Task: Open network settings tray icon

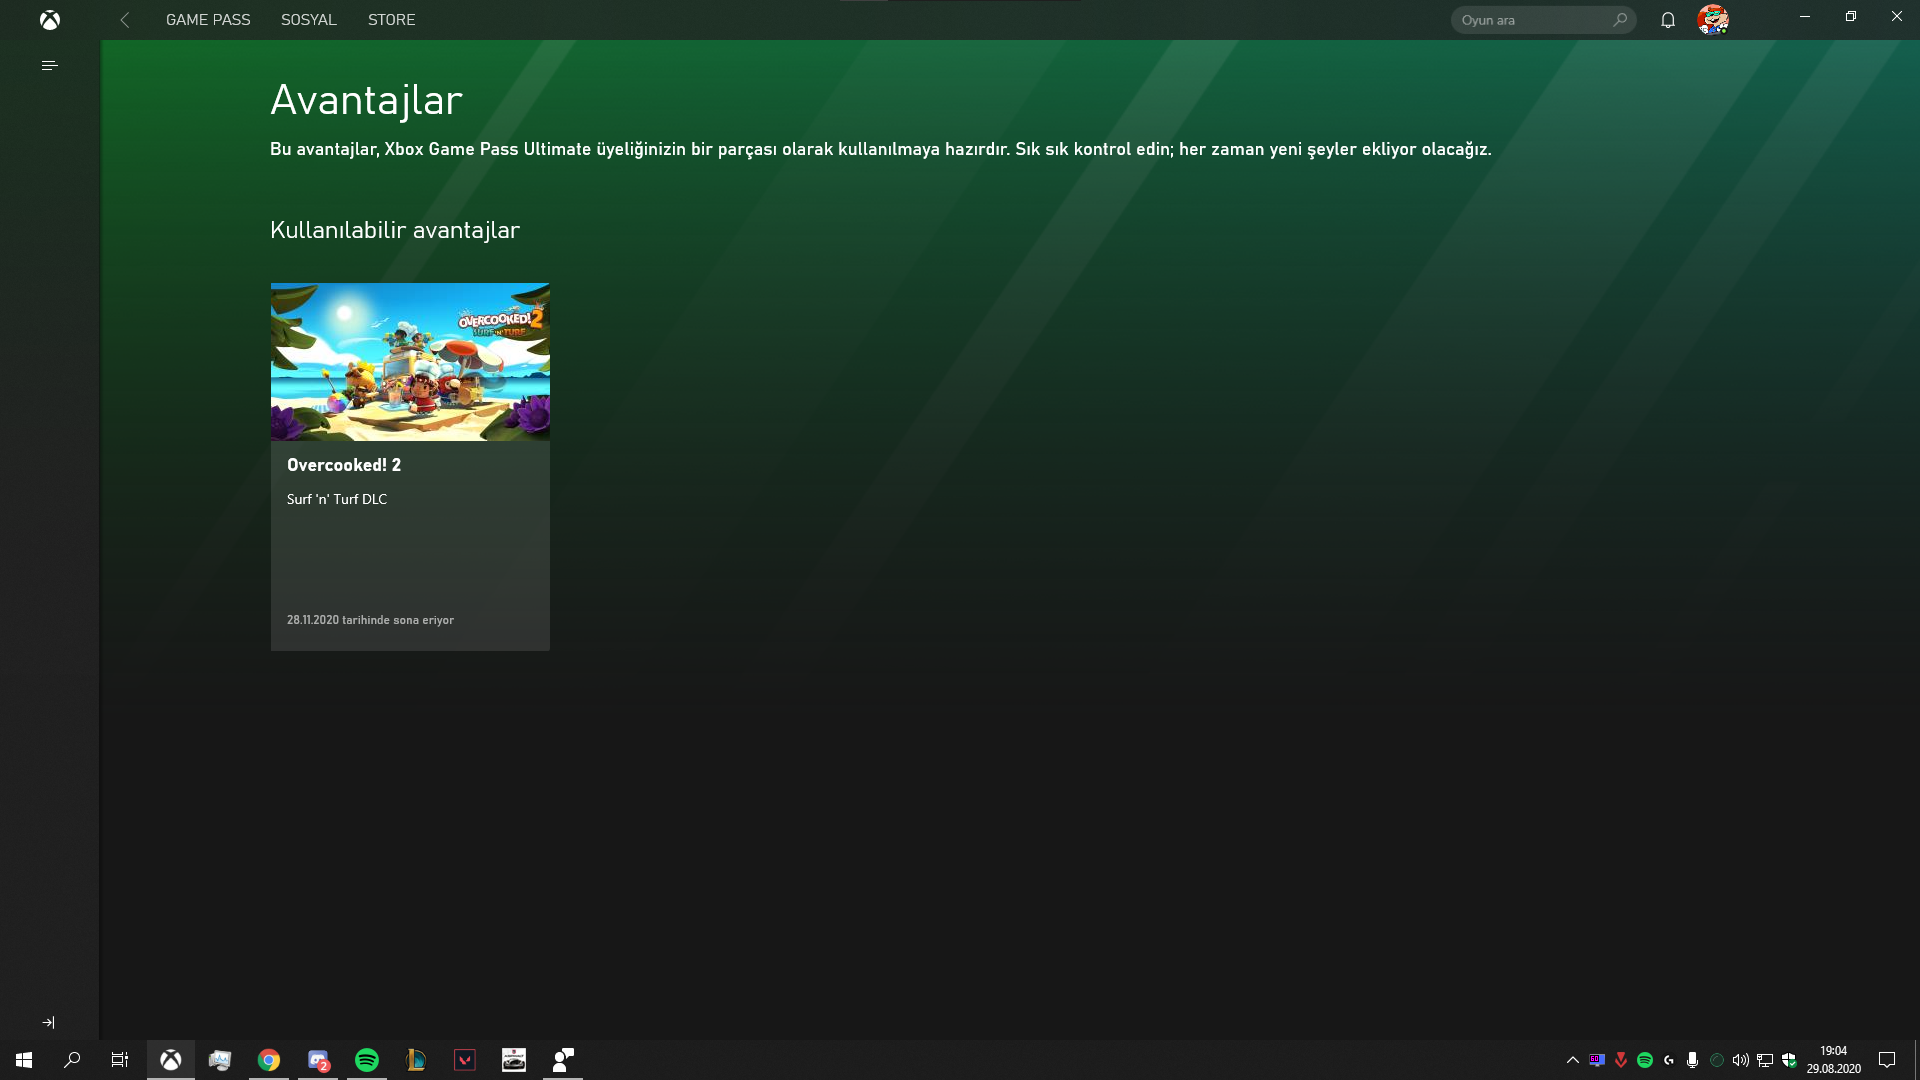Action: 1765,1060
